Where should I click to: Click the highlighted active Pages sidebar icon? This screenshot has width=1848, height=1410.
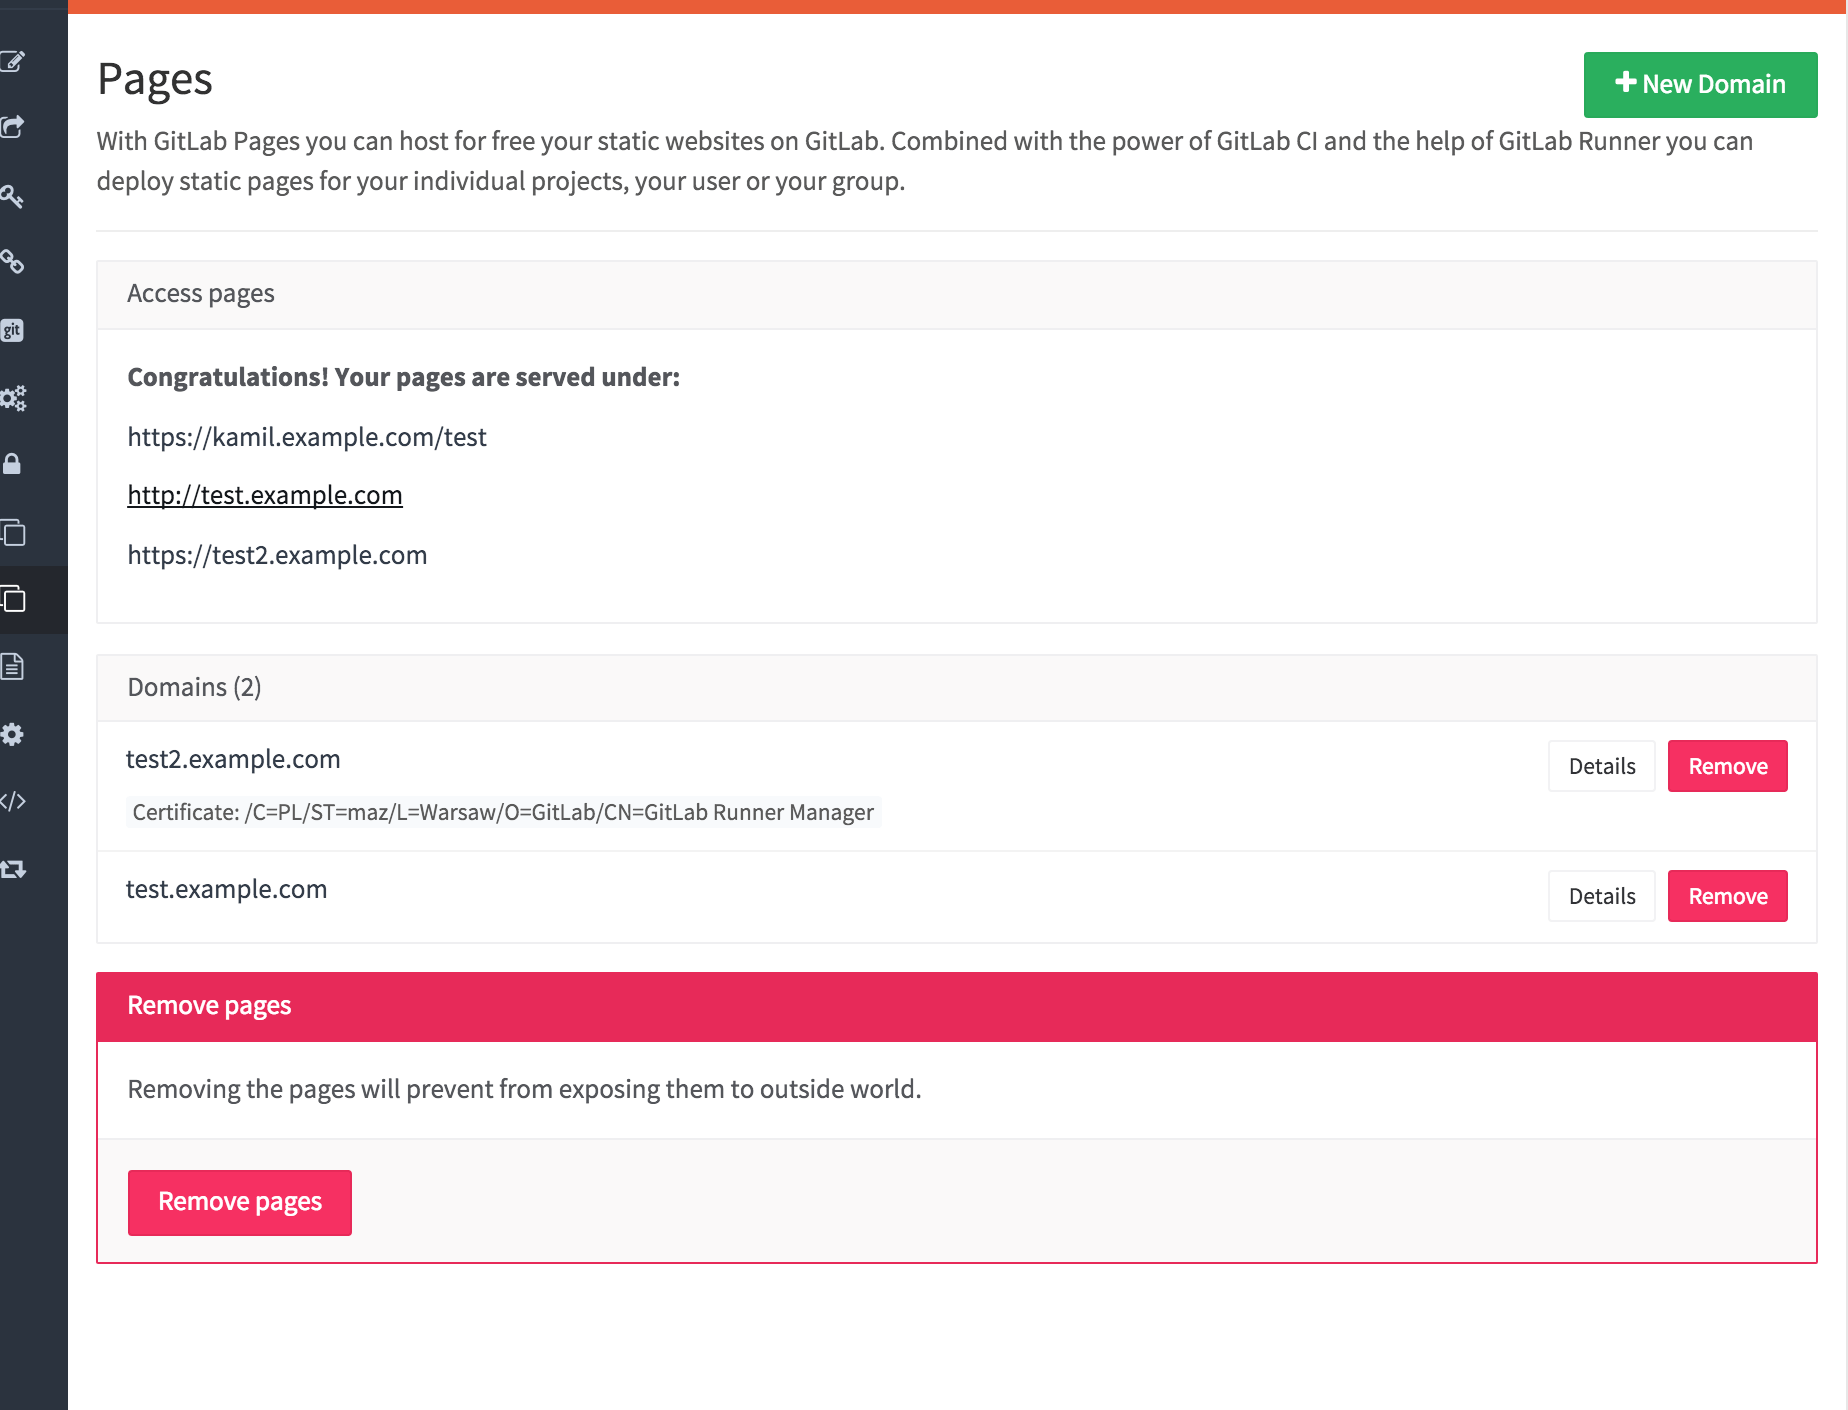[x=15, y=600]
